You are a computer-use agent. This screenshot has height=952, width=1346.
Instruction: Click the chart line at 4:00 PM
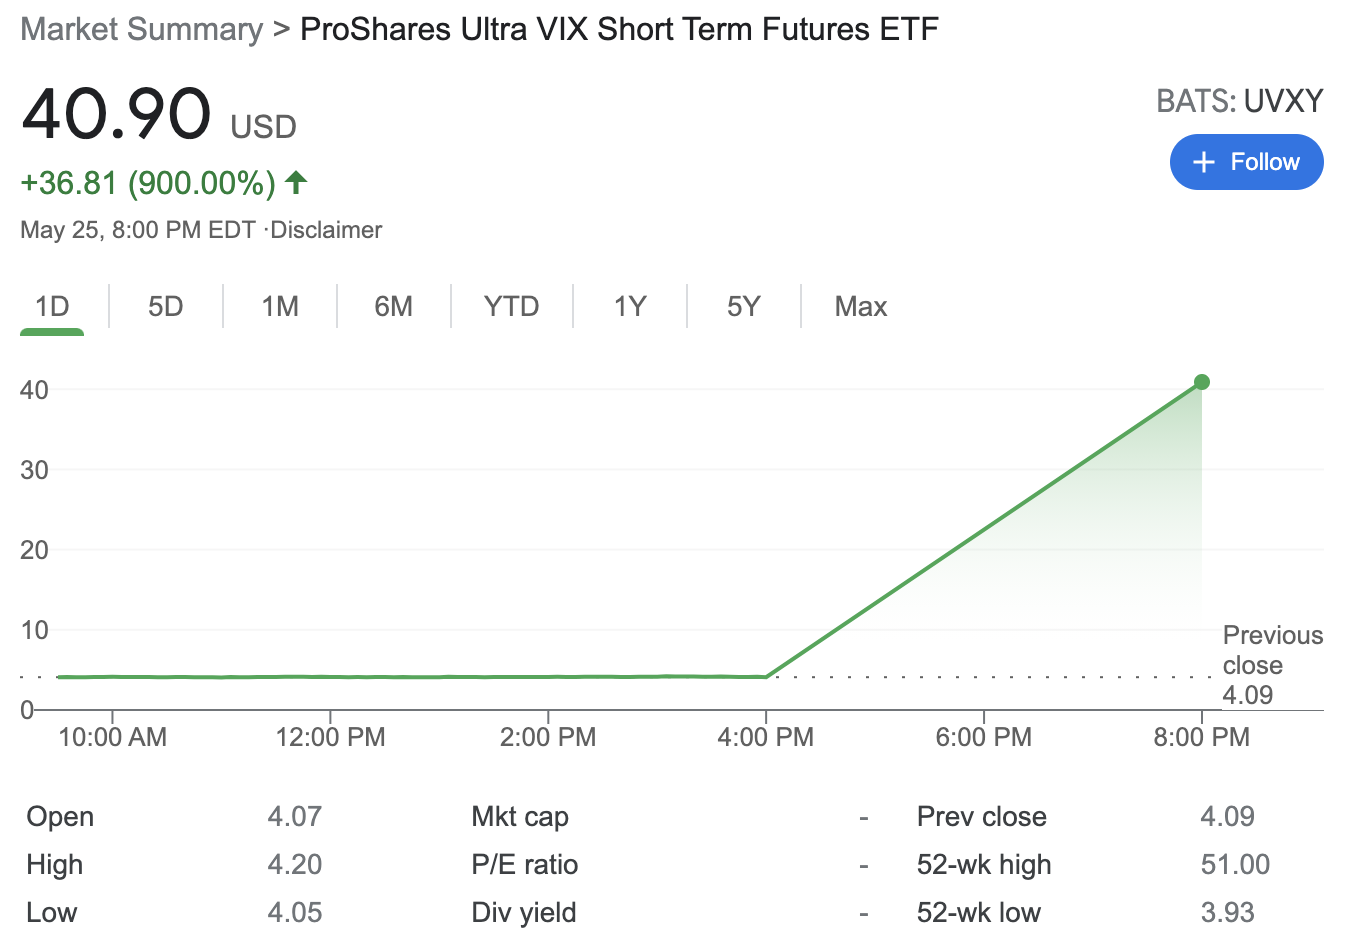point(766,677)
